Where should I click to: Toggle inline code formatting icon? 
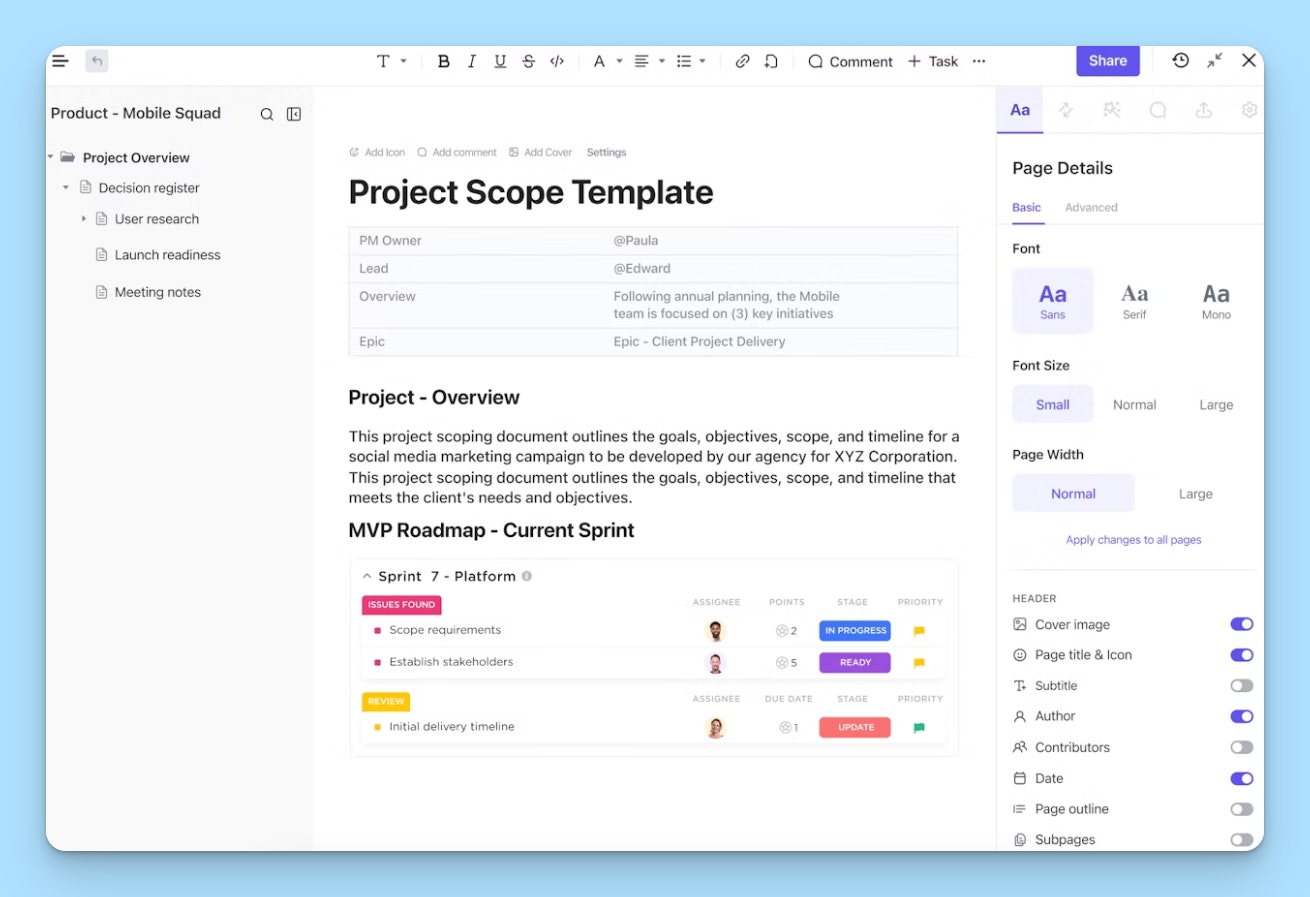pyautogui.click(x=557, y=61)
